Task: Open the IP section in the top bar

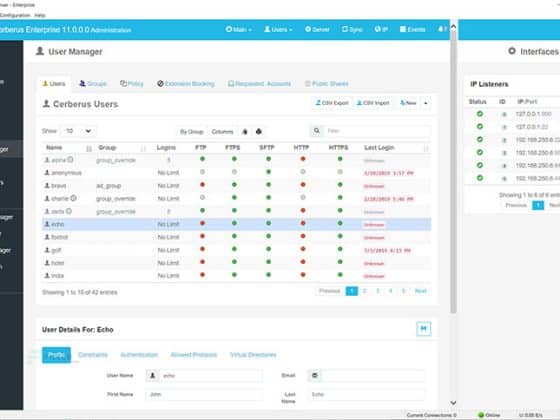Action: 381,29
